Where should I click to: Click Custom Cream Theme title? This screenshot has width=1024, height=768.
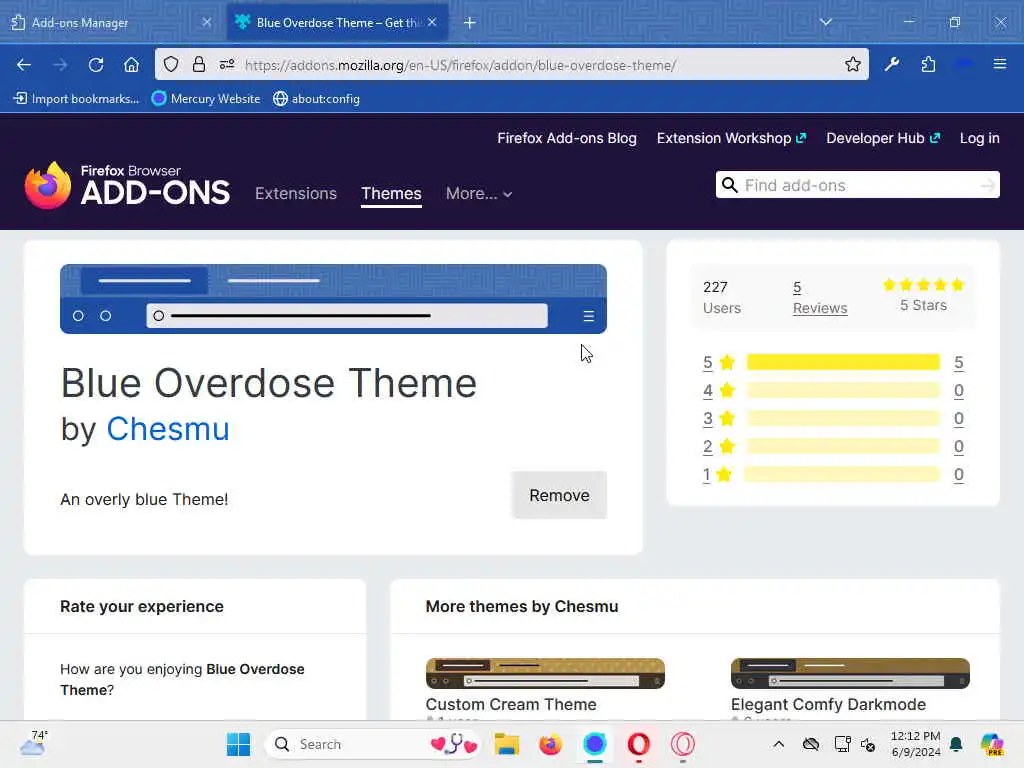tap(511, 704)
